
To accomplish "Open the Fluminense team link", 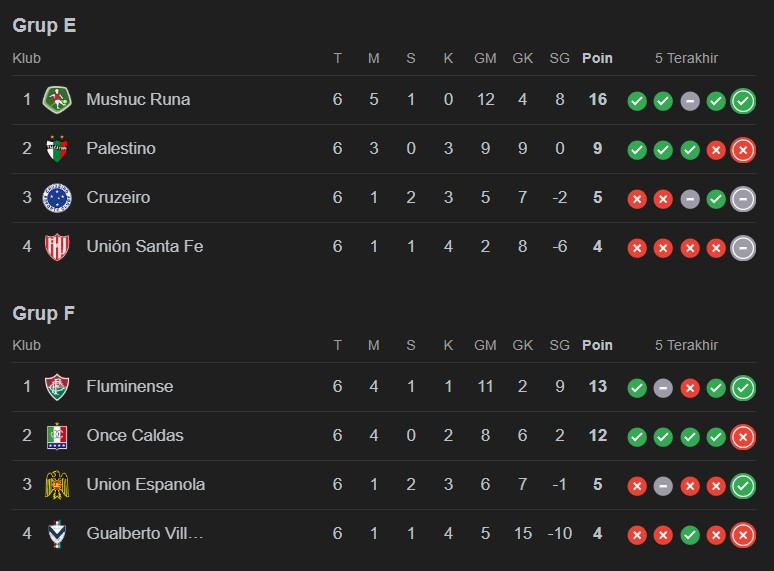I will 130,387.
